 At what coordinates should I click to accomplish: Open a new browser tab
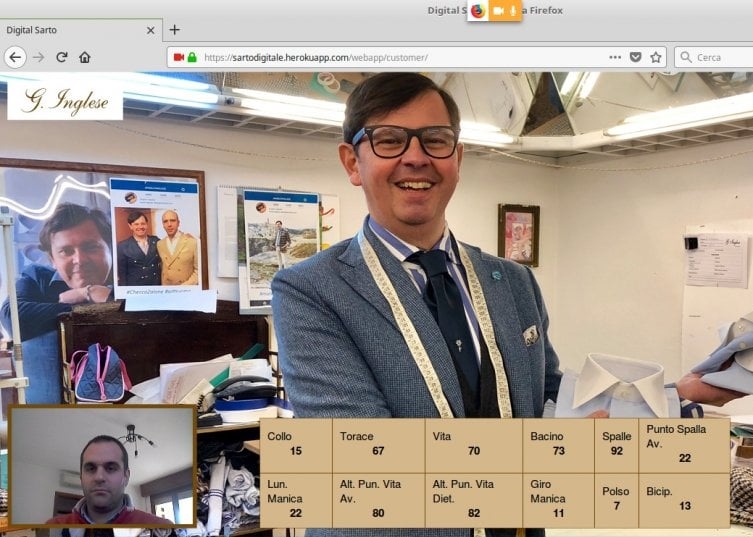click(174, 30)
